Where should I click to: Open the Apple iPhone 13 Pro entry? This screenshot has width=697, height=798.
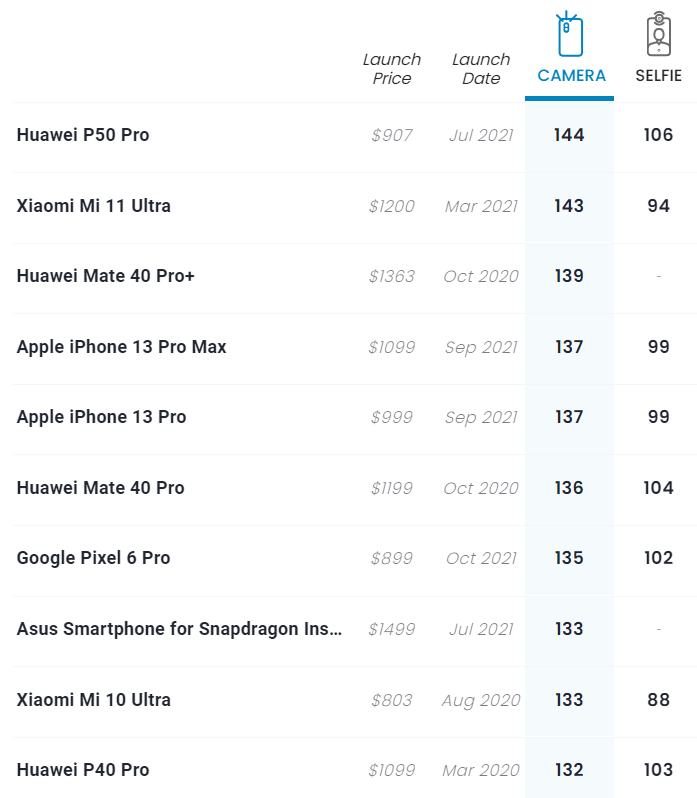coord(101,417)
